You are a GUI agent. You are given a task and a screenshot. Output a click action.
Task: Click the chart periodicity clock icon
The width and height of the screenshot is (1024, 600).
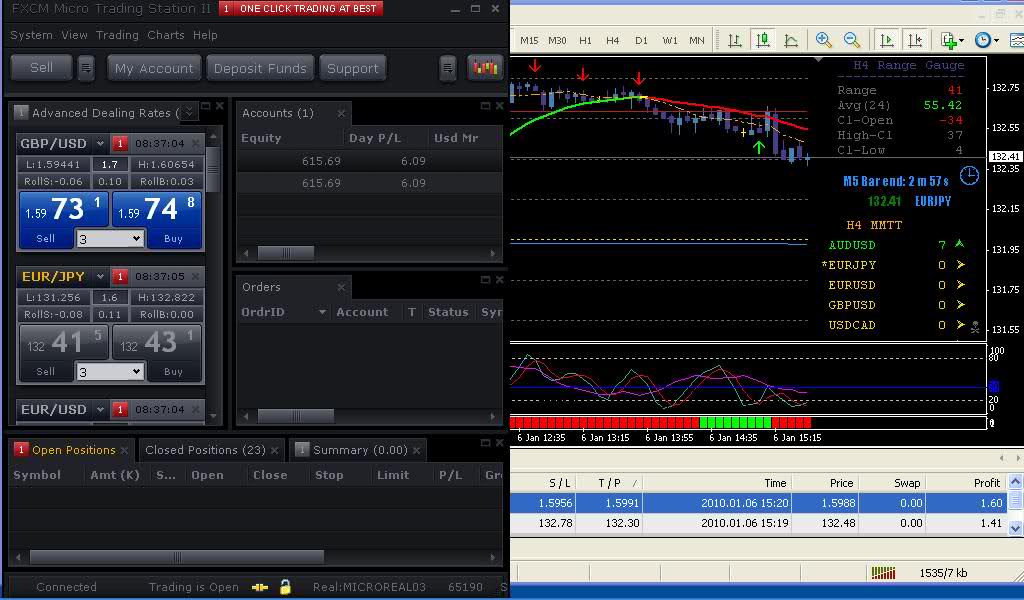pos(984,40)
